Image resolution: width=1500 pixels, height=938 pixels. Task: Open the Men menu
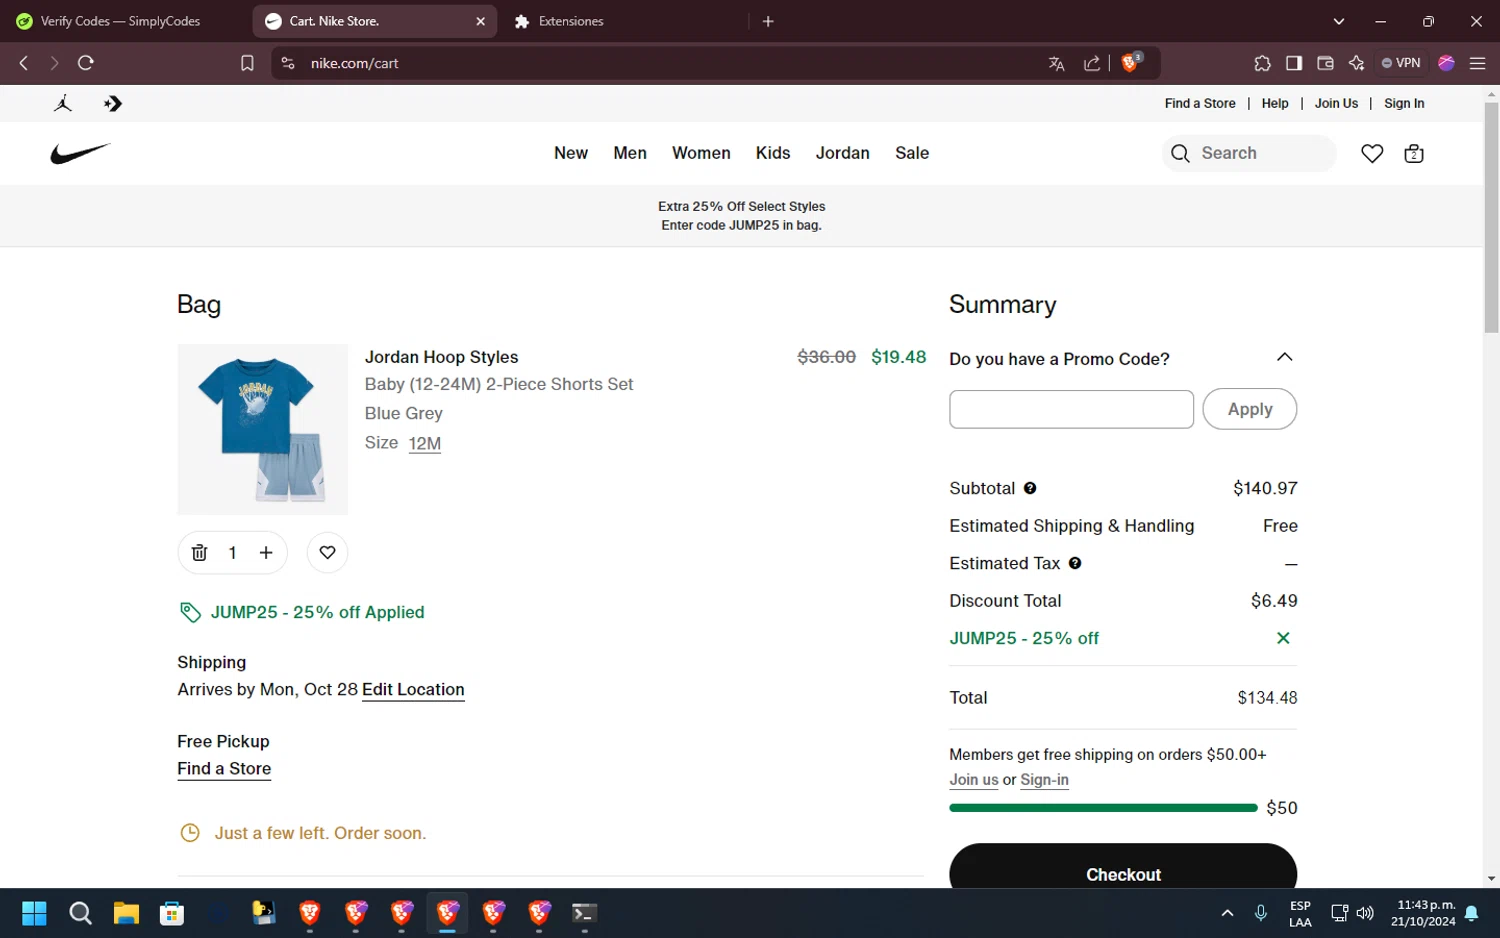630,153
